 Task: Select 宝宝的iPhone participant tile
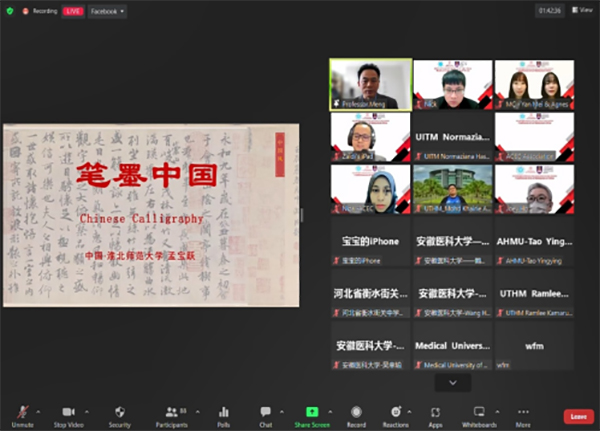pos(370,241)
